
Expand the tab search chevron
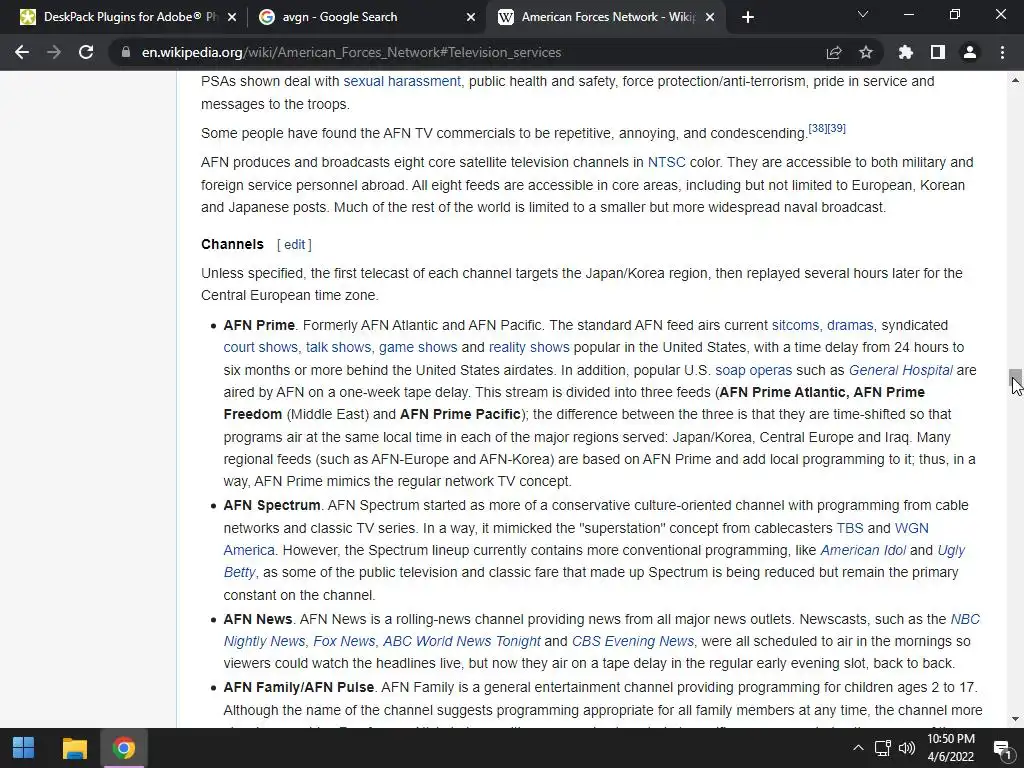(863, 14)
